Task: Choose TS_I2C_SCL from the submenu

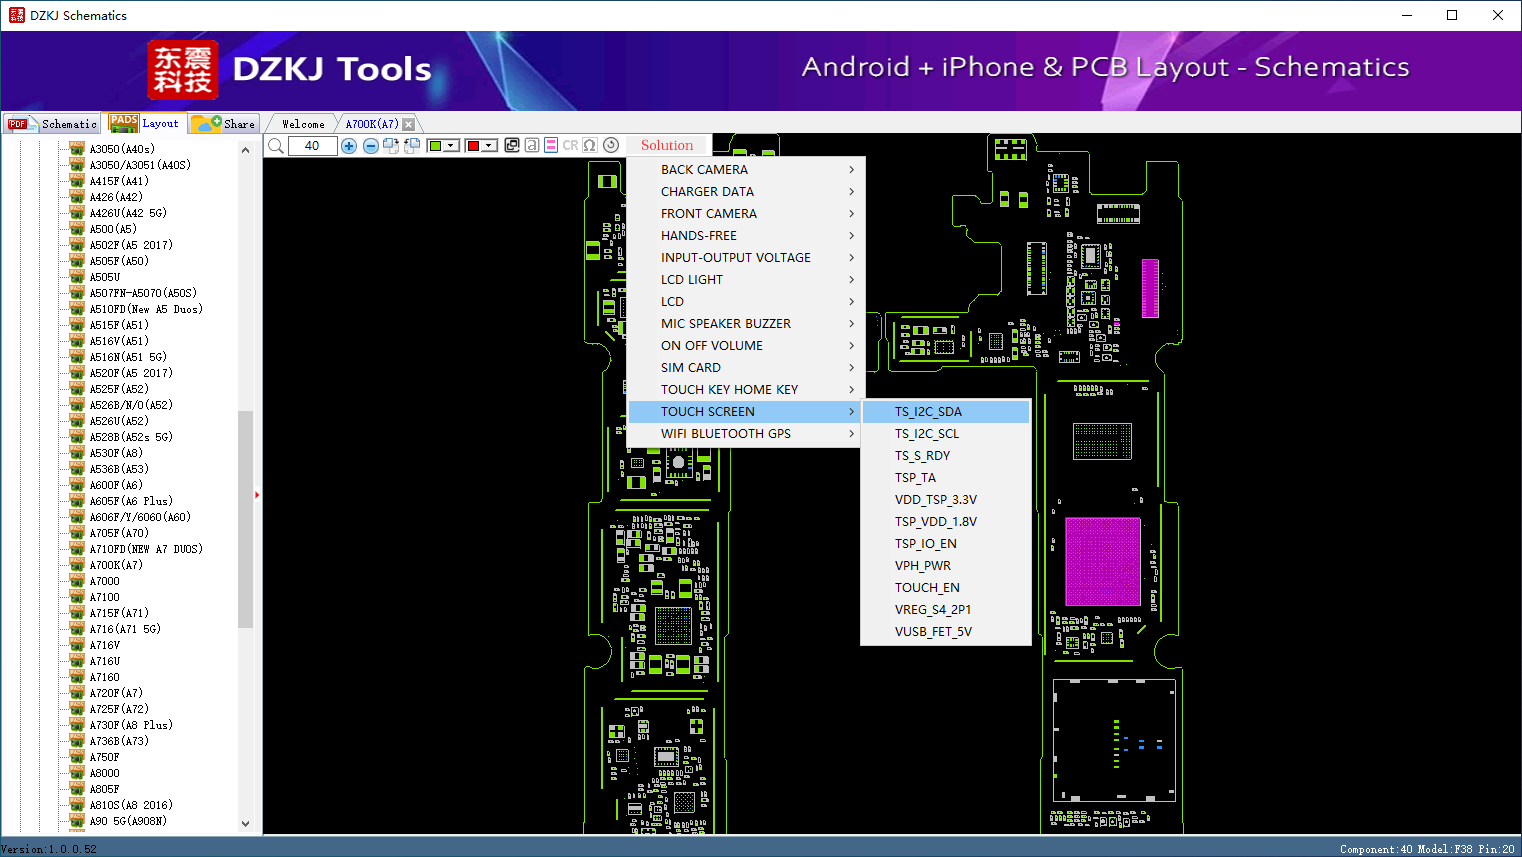Action: tap(946, 434)
